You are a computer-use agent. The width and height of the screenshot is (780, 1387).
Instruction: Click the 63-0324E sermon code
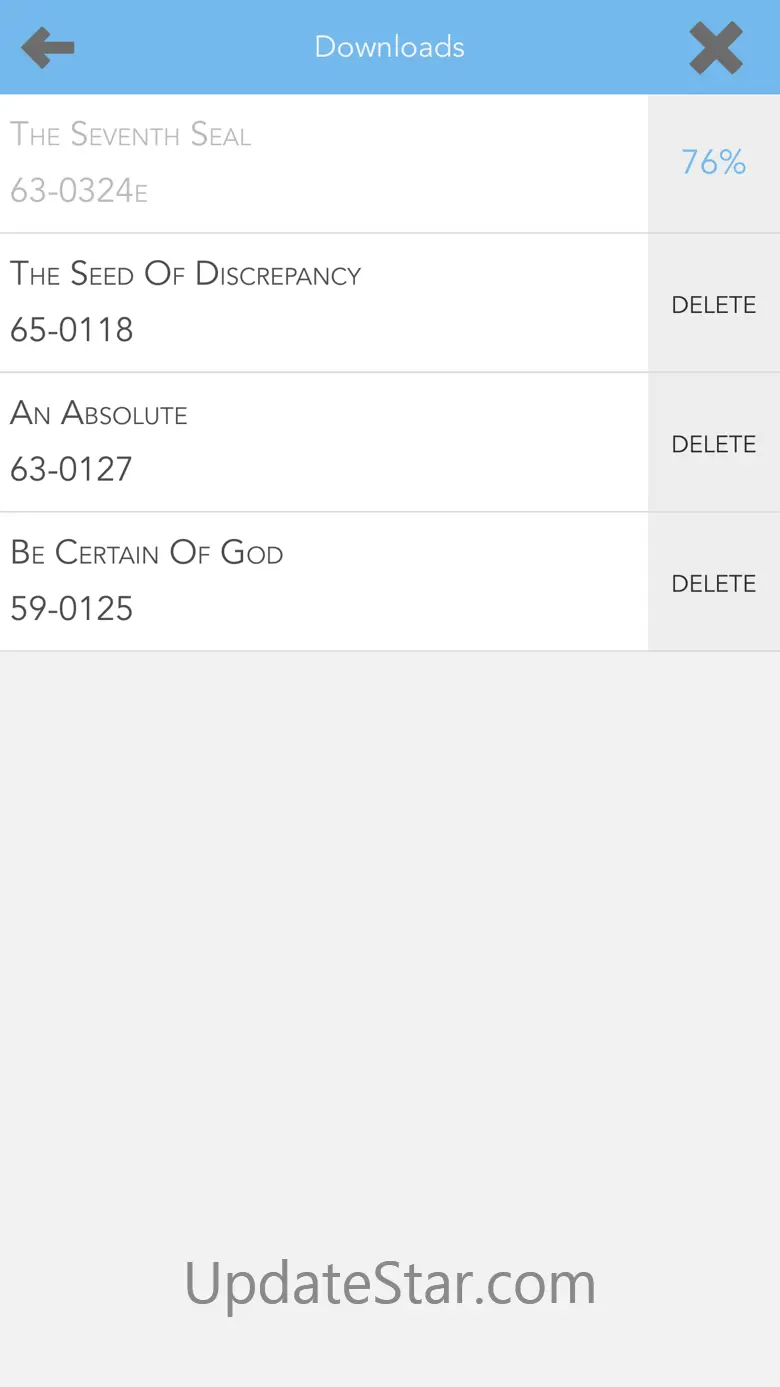[79, 190]
